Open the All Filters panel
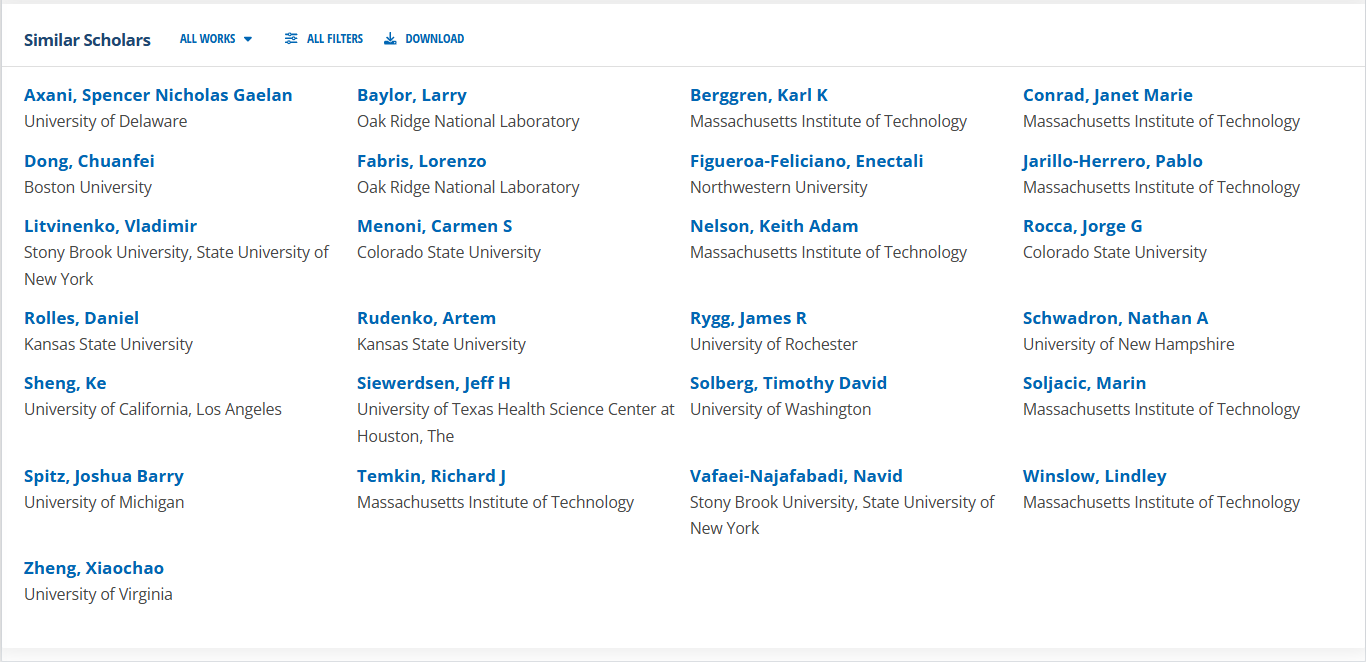 click(324, 39)
